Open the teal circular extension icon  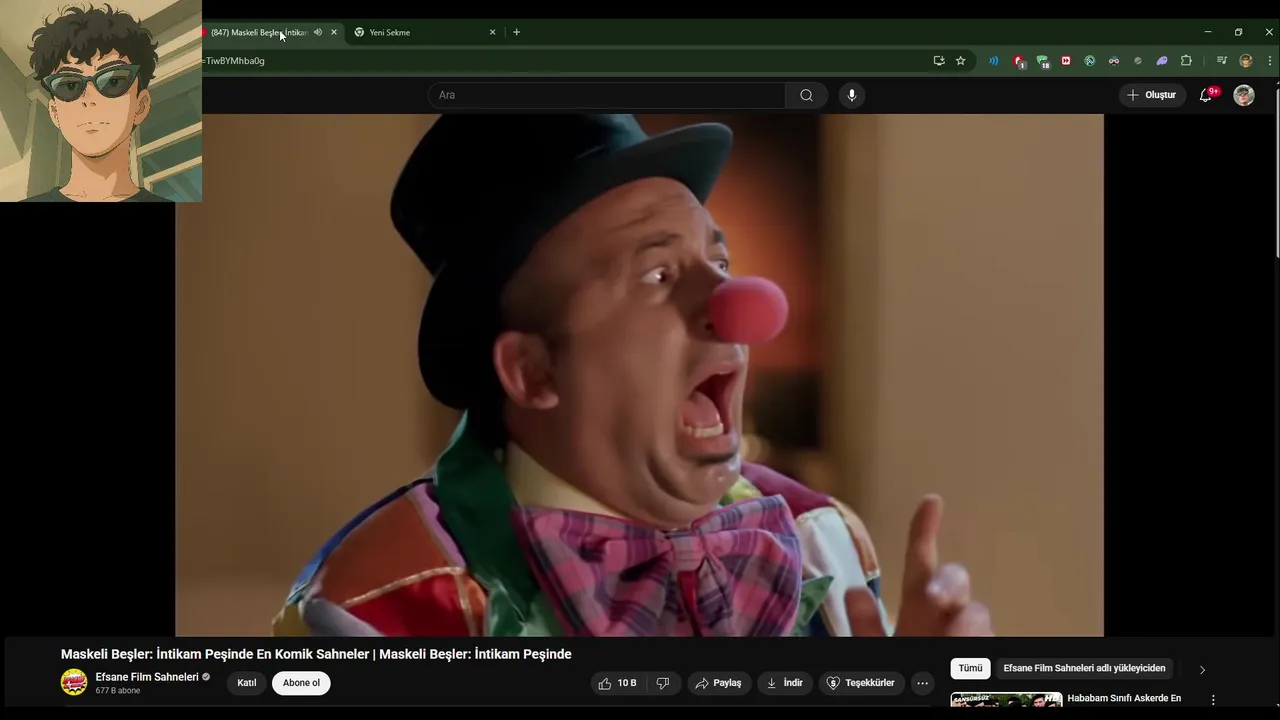coord(1090,61)
